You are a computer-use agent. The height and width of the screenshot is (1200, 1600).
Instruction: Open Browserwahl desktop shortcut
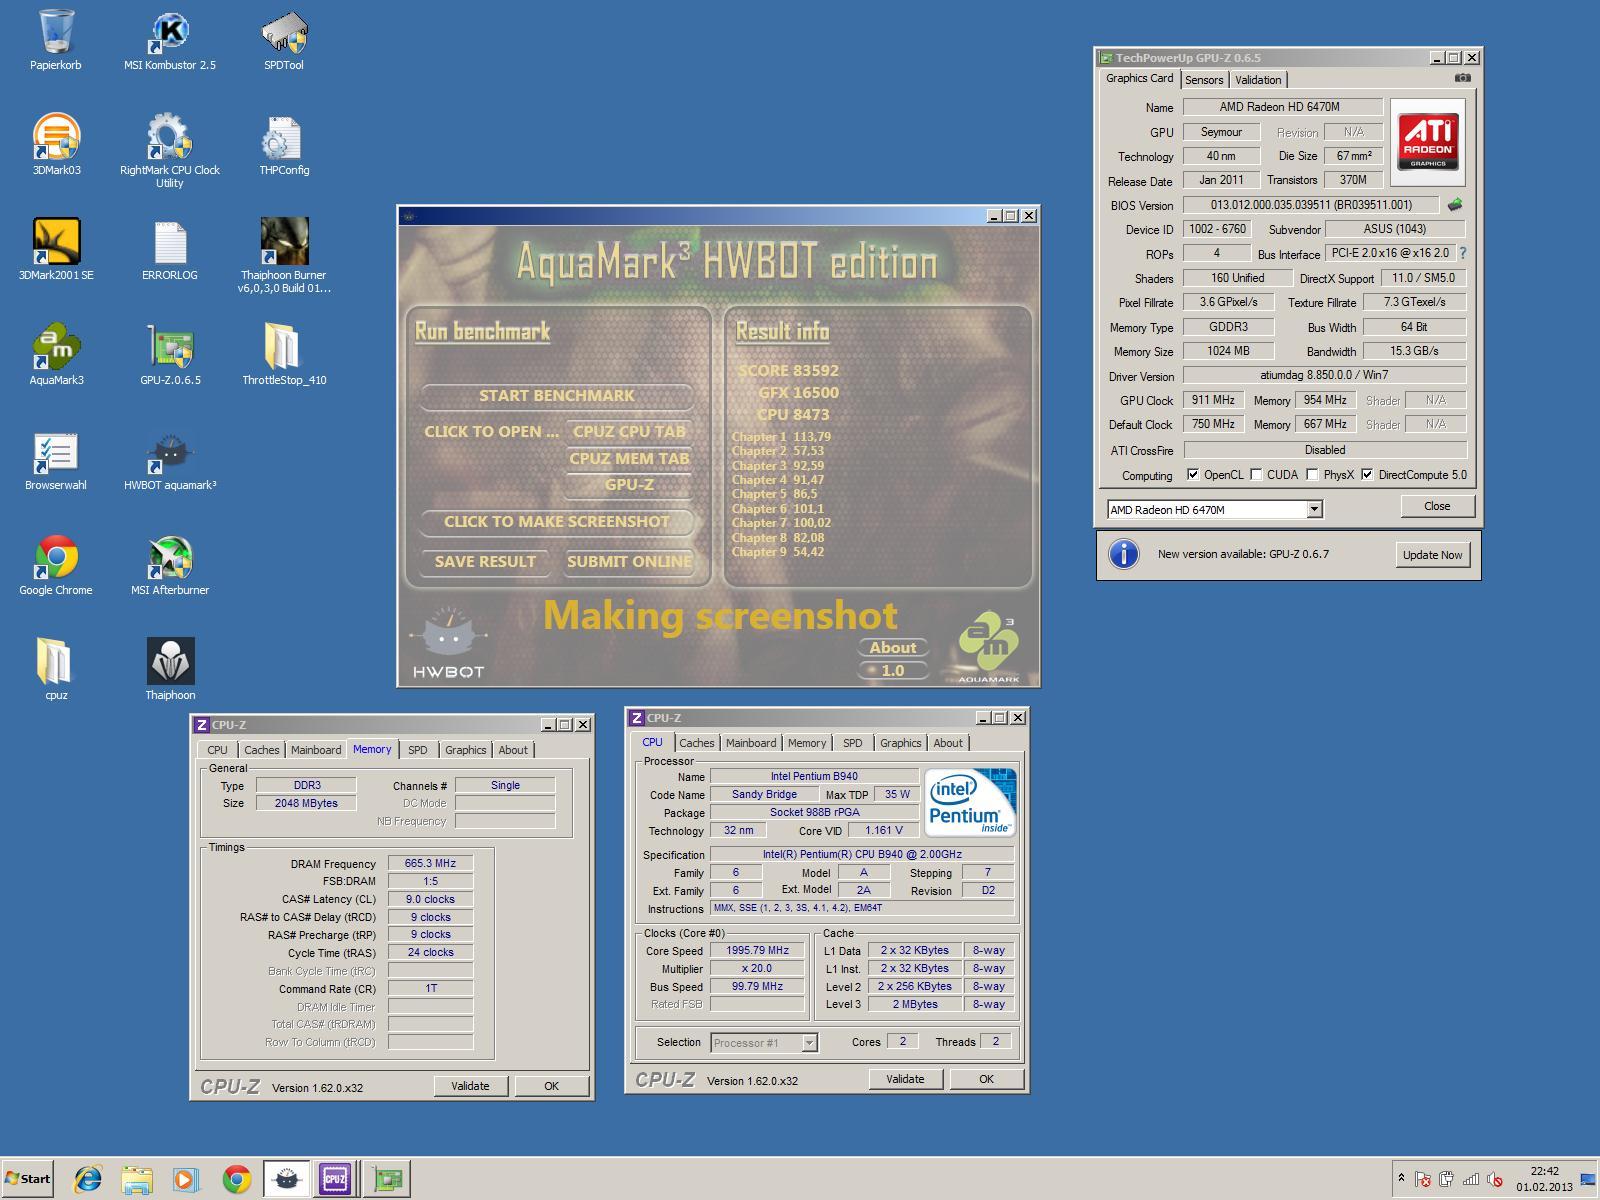click(56, 460)
